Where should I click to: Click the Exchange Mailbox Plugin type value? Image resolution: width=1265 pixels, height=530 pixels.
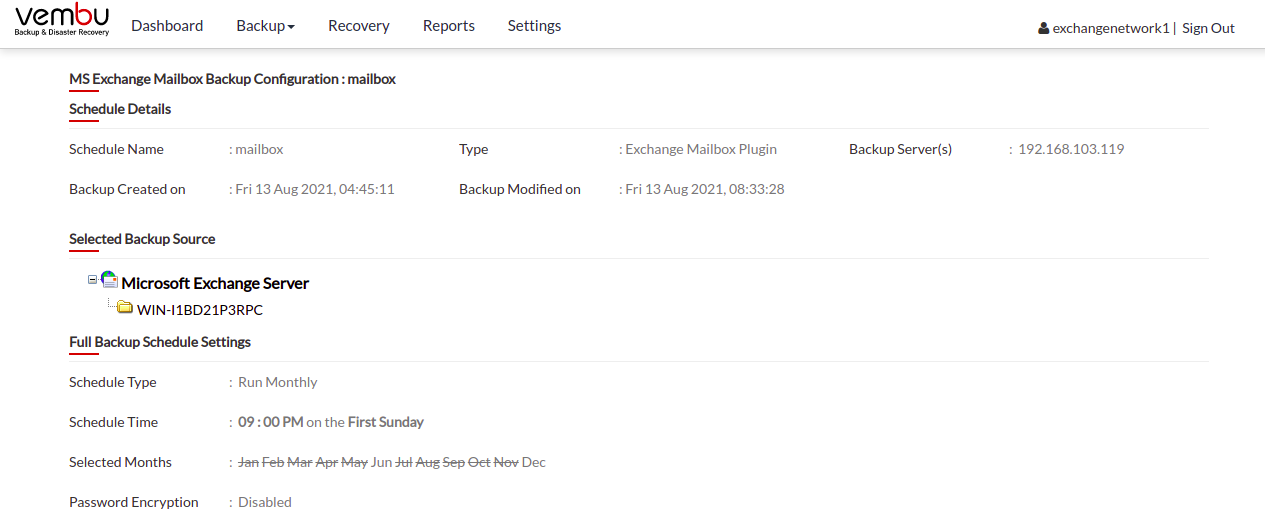coord(701,149)
